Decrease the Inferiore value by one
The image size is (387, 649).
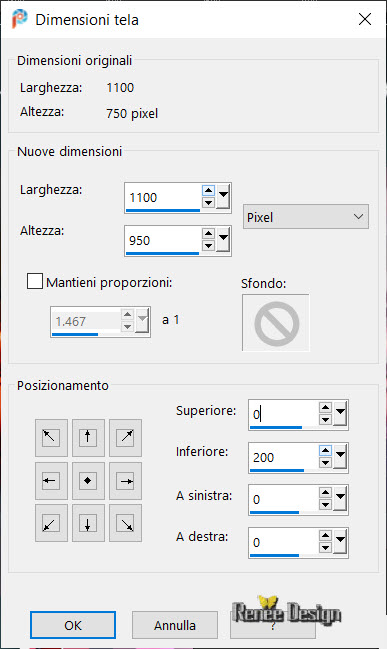[325, 462]
